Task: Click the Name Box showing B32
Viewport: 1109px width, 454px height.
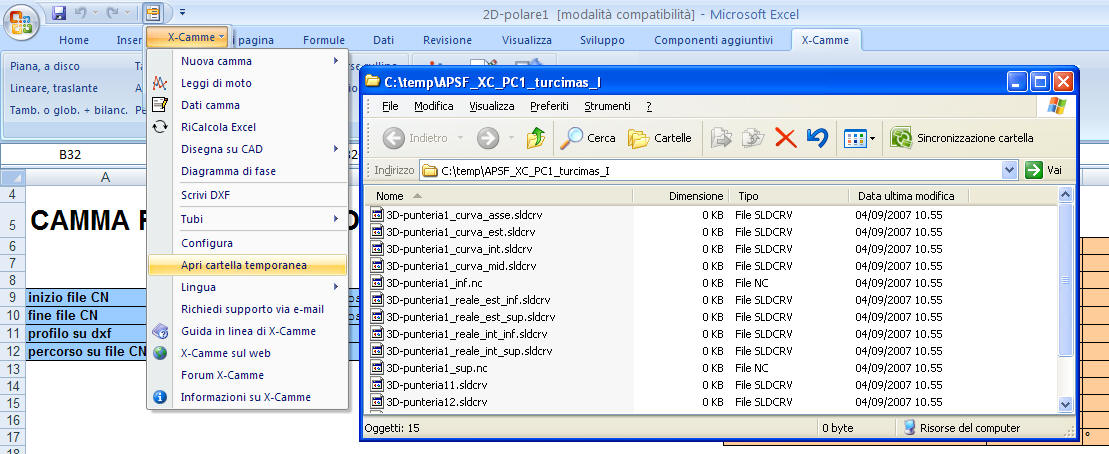Action: pos(69,154)
